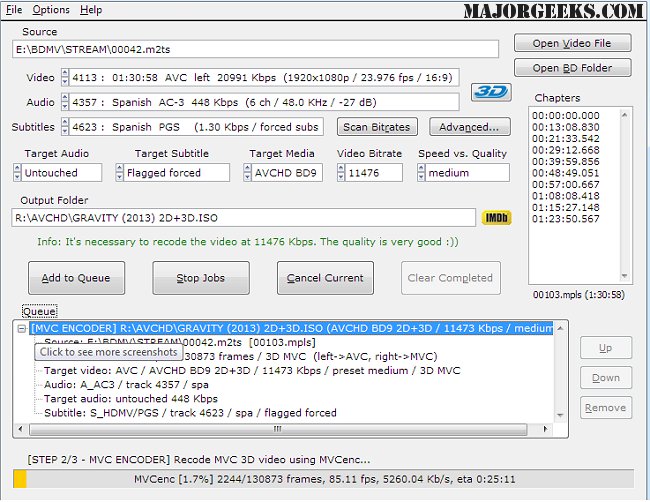Select chapter 00:29:12.668
650x502 pixels.
click(x=566, y=150)
